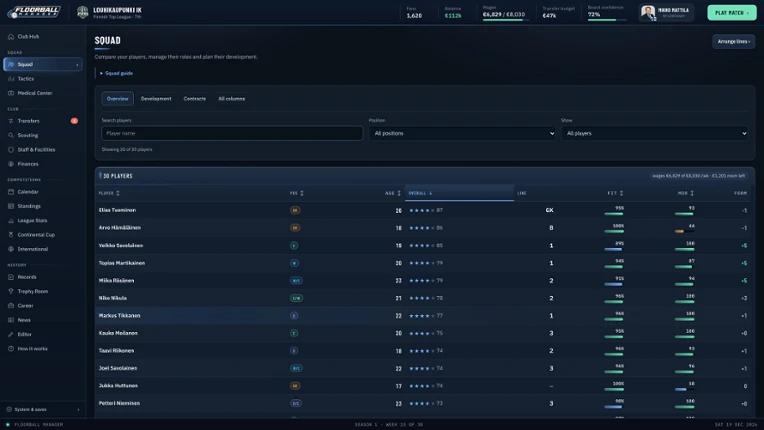Sort table by Age column
This screenshot has height=430, width=764.
(x=393, y=193)
